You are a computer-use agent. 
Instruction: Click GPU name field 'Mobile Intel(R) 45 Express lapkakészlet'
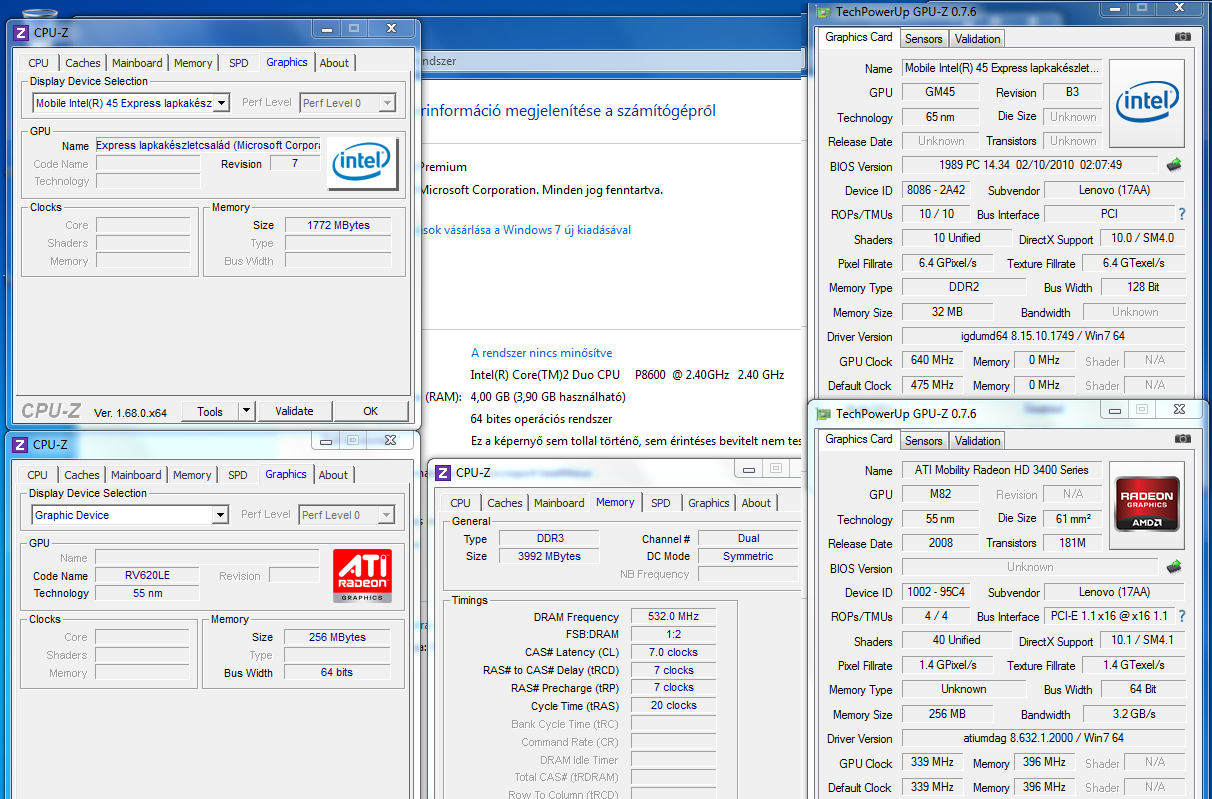coord(1003,68)
